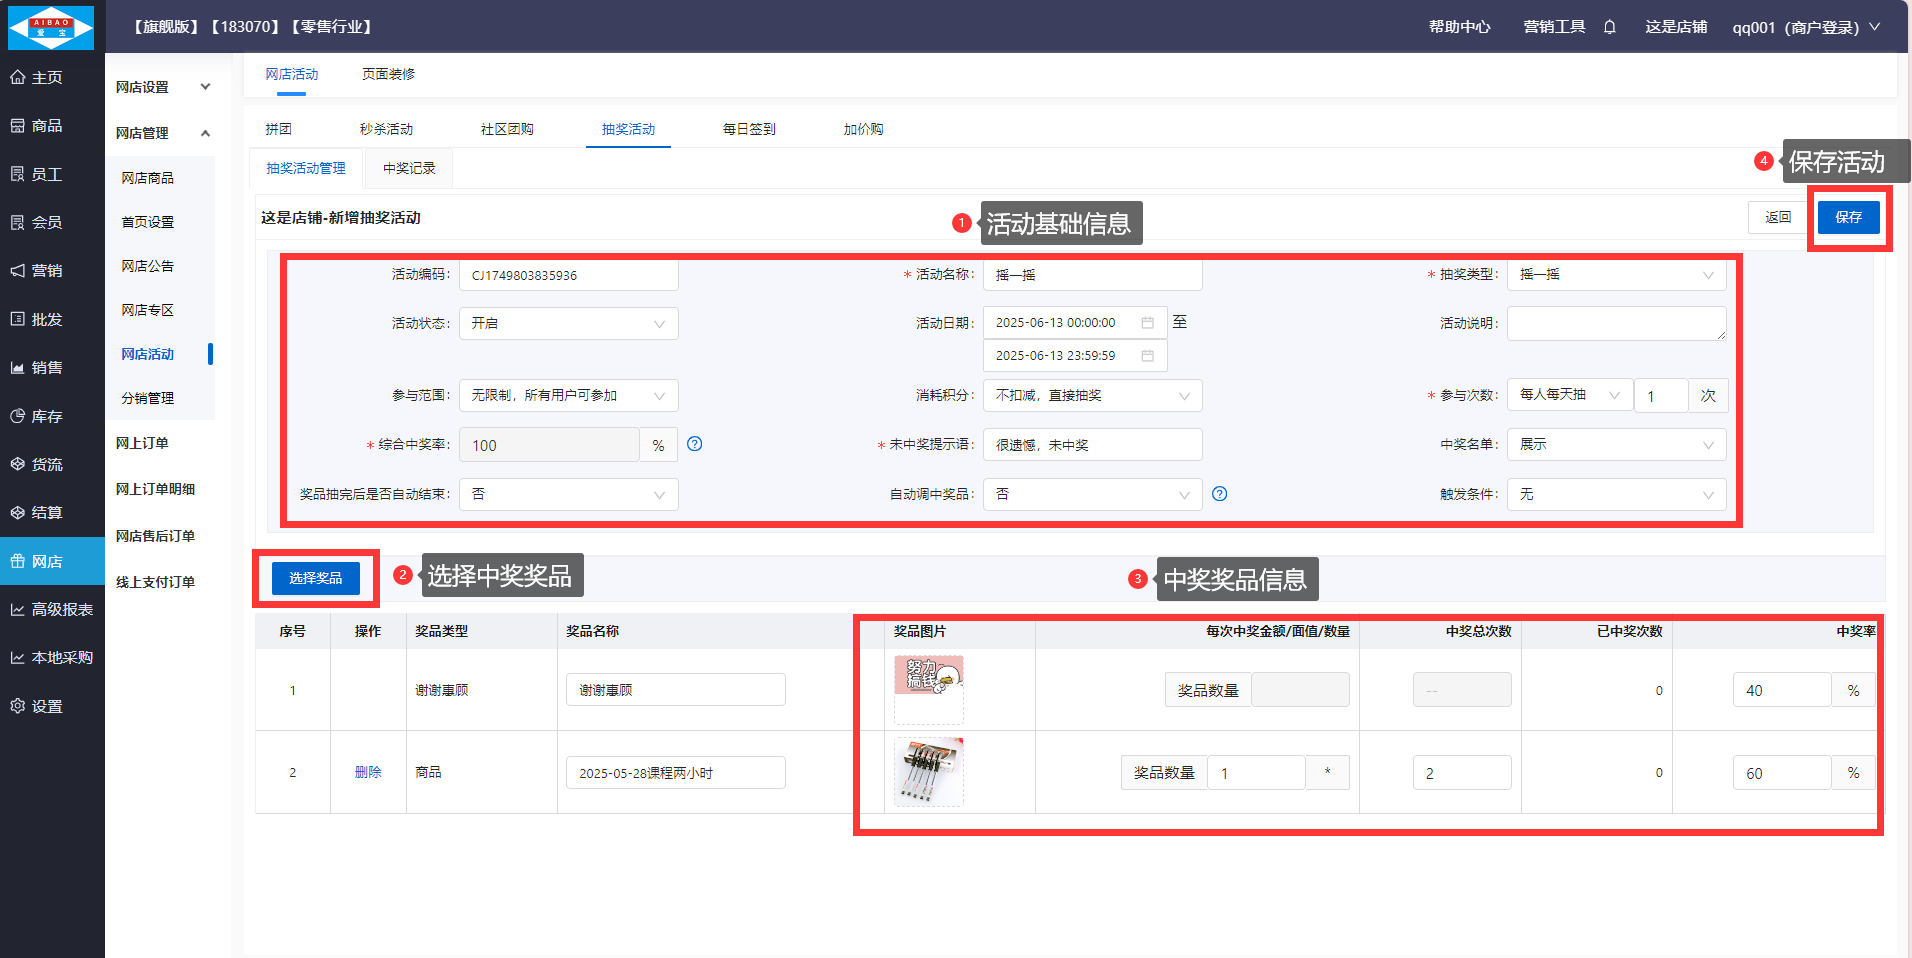Click the blue 保存 button
The width and height of the screenshot is (1912, 958).
(1848, 217)
